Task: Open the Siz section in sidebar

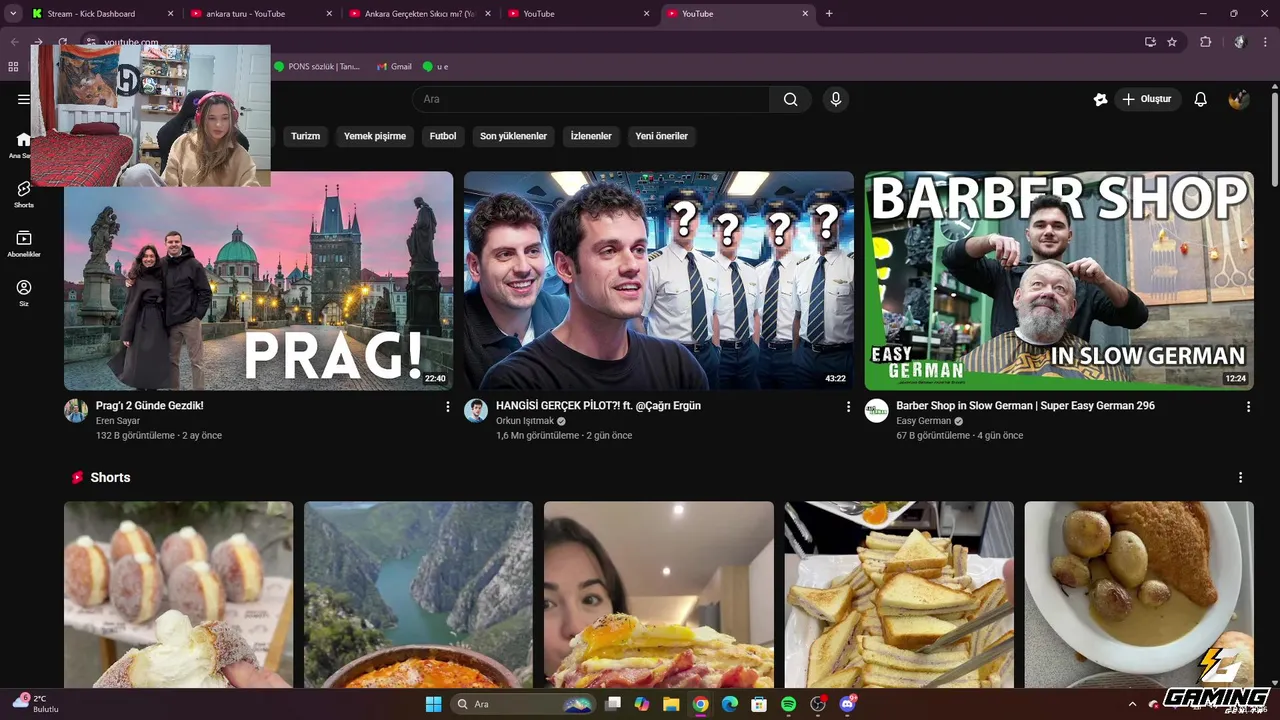Action: coord(23,293)
